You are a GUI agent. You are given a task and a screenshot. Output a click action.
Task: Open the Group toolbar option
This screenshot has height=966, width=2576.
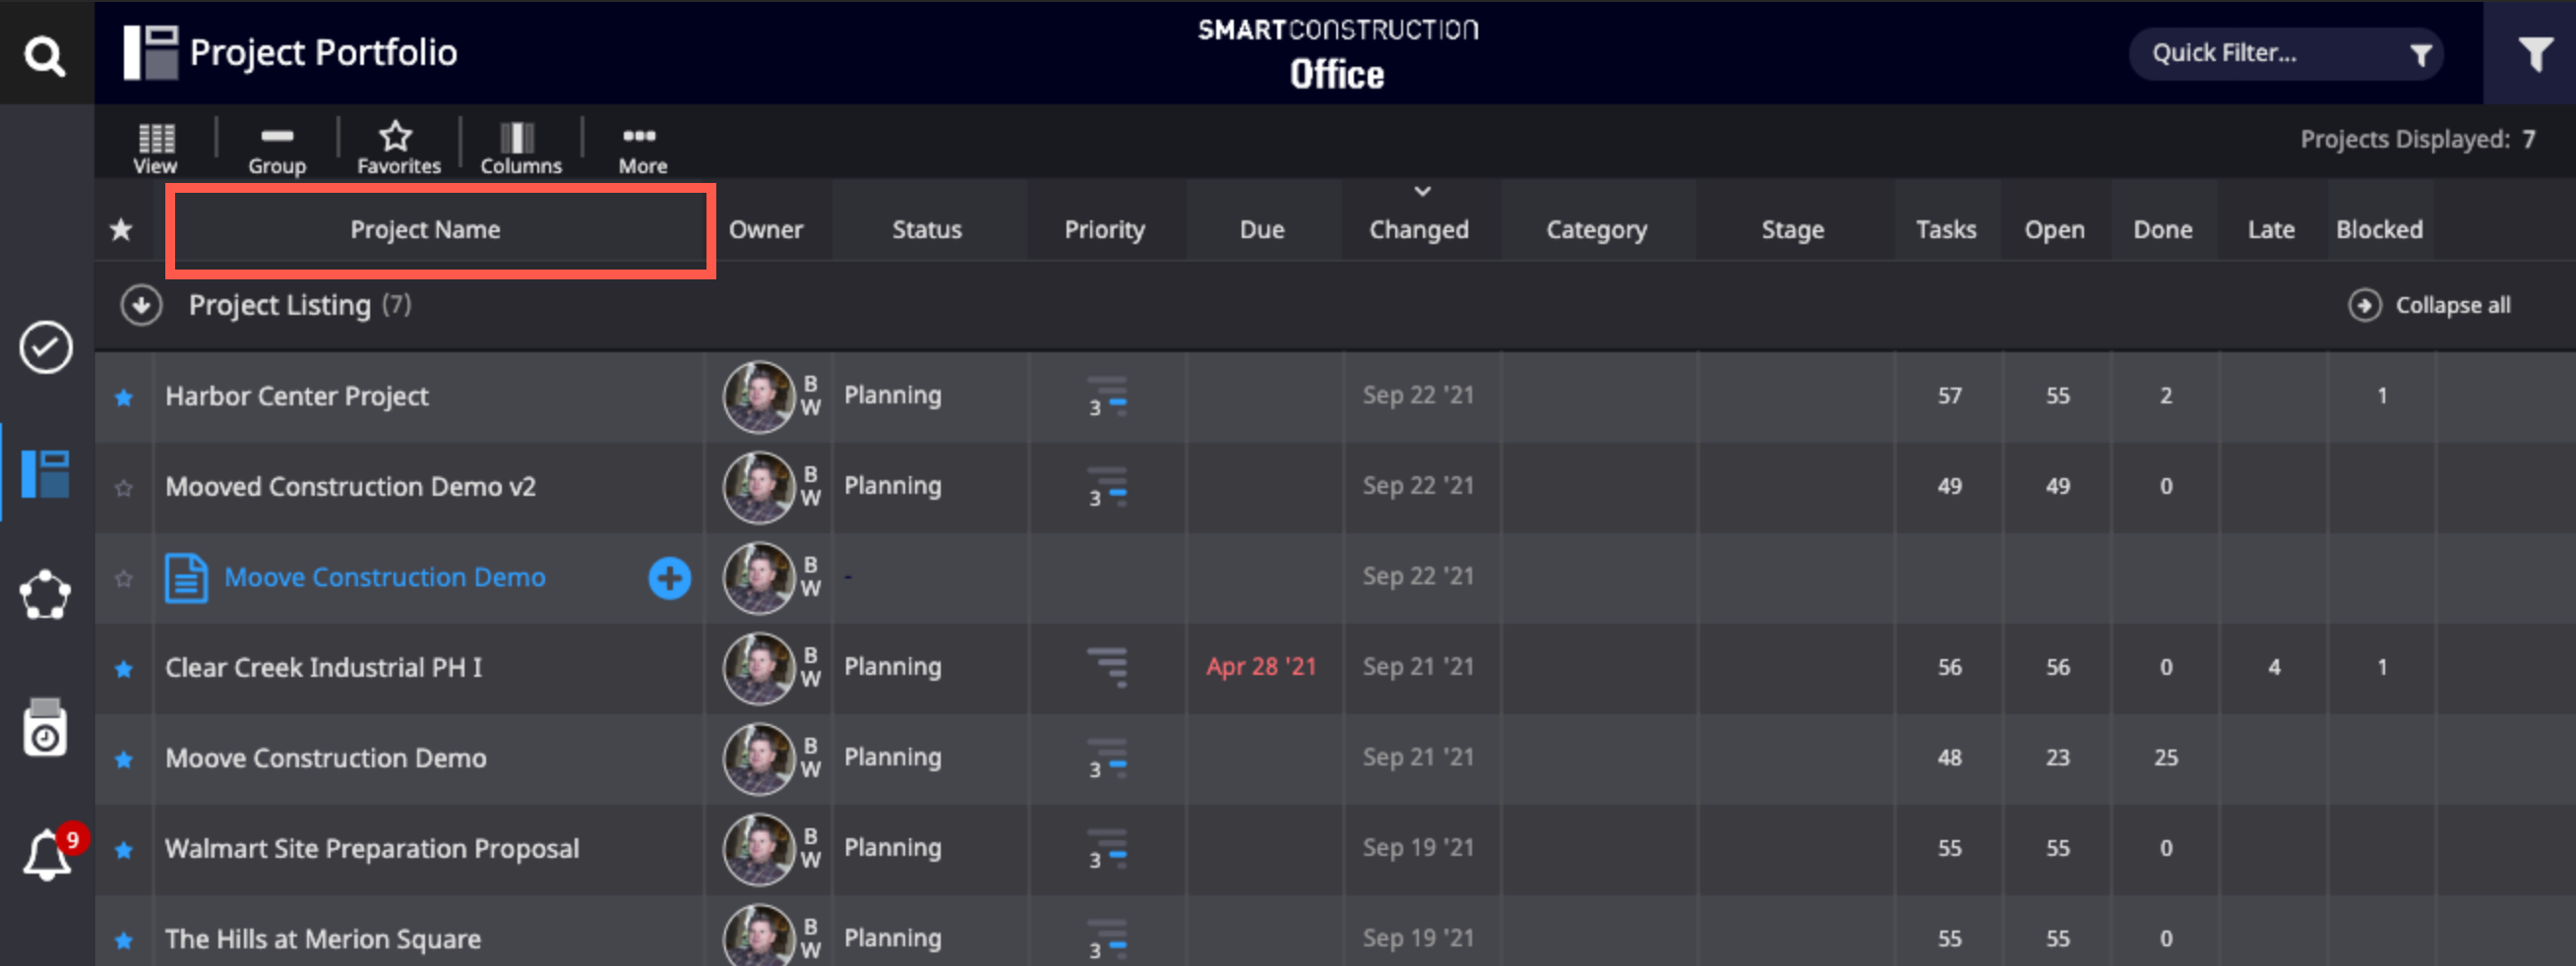277,148
